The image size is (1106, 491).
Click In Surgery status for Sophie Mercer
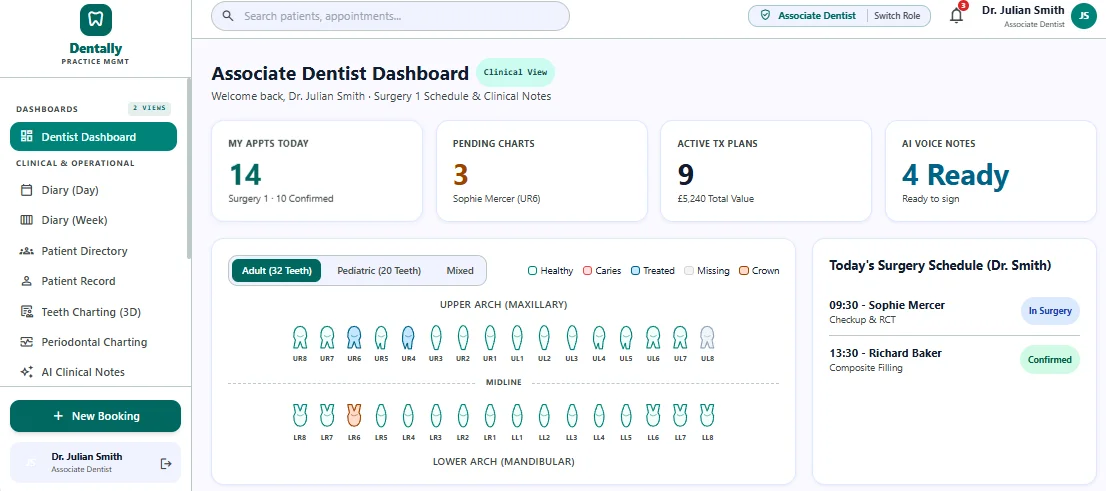point(1050,311)
